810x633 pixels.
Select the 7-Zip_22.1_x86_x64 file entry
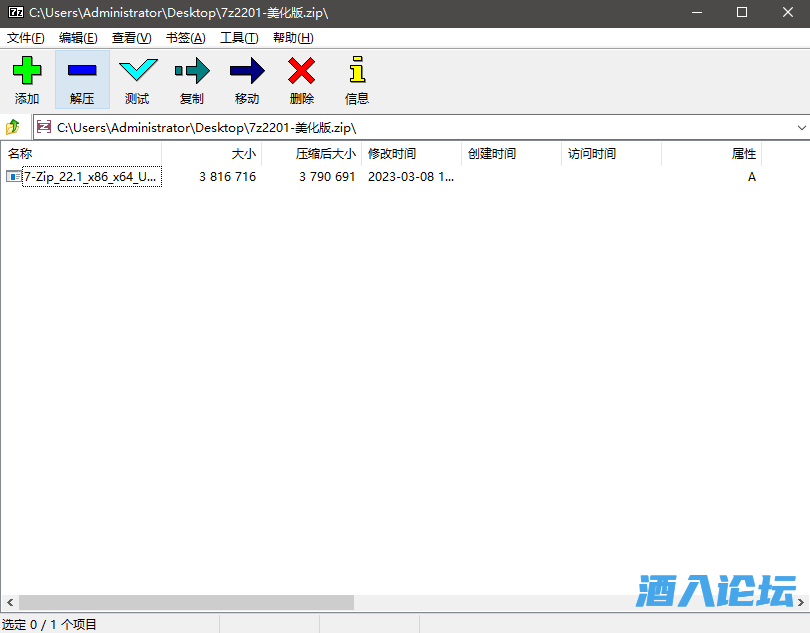(90, 177)
